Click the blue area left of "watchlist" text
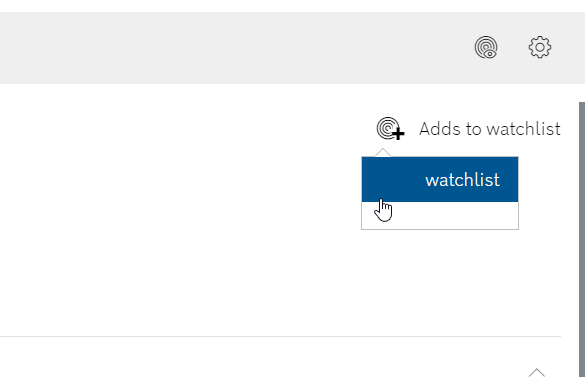Image resolution: width=587 pixels, height=377 pixels. coord(393,179)
